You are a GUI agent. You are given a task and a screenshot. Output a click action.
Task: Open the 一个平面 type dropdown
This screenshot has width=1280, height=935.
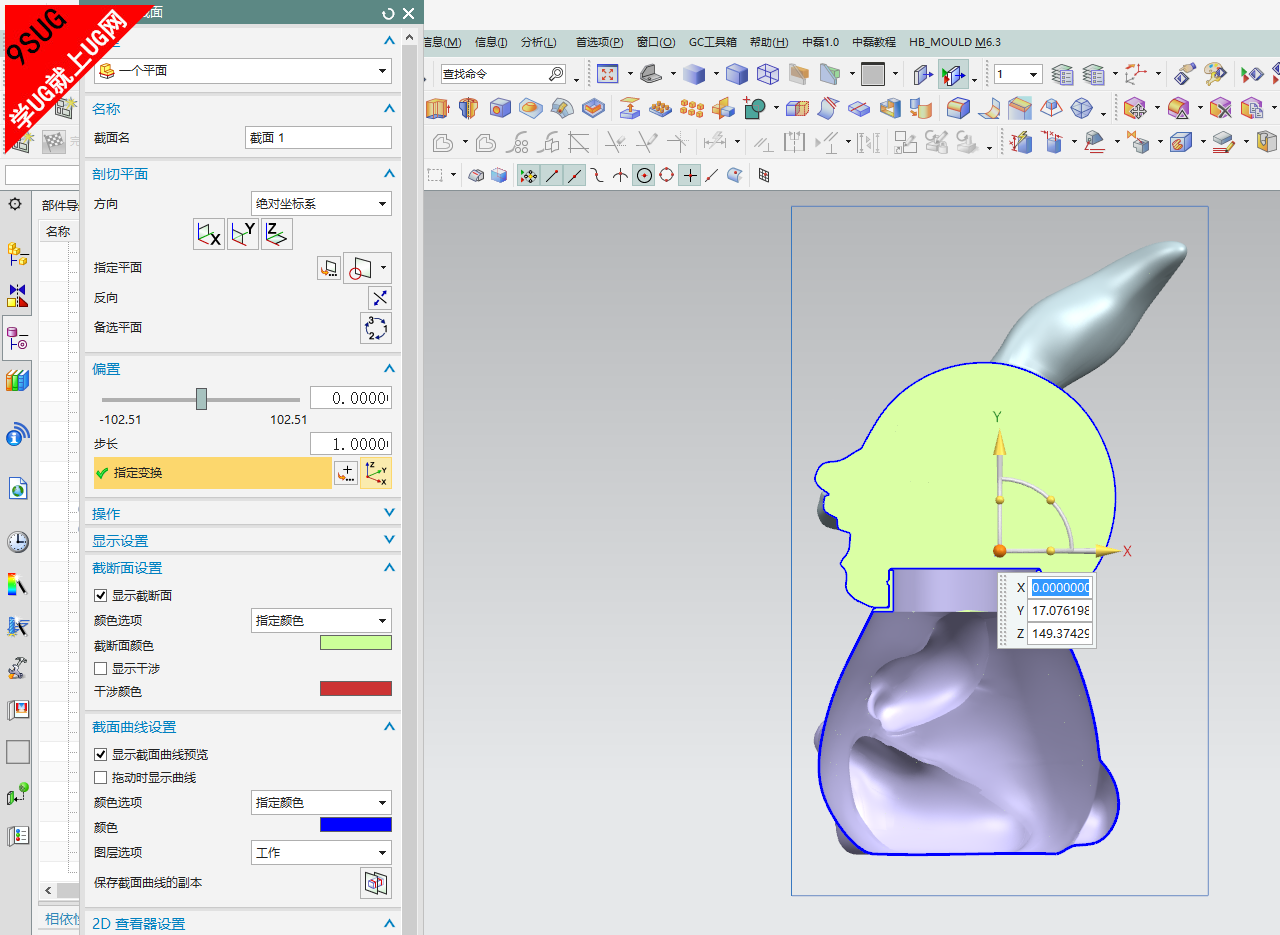243,71
